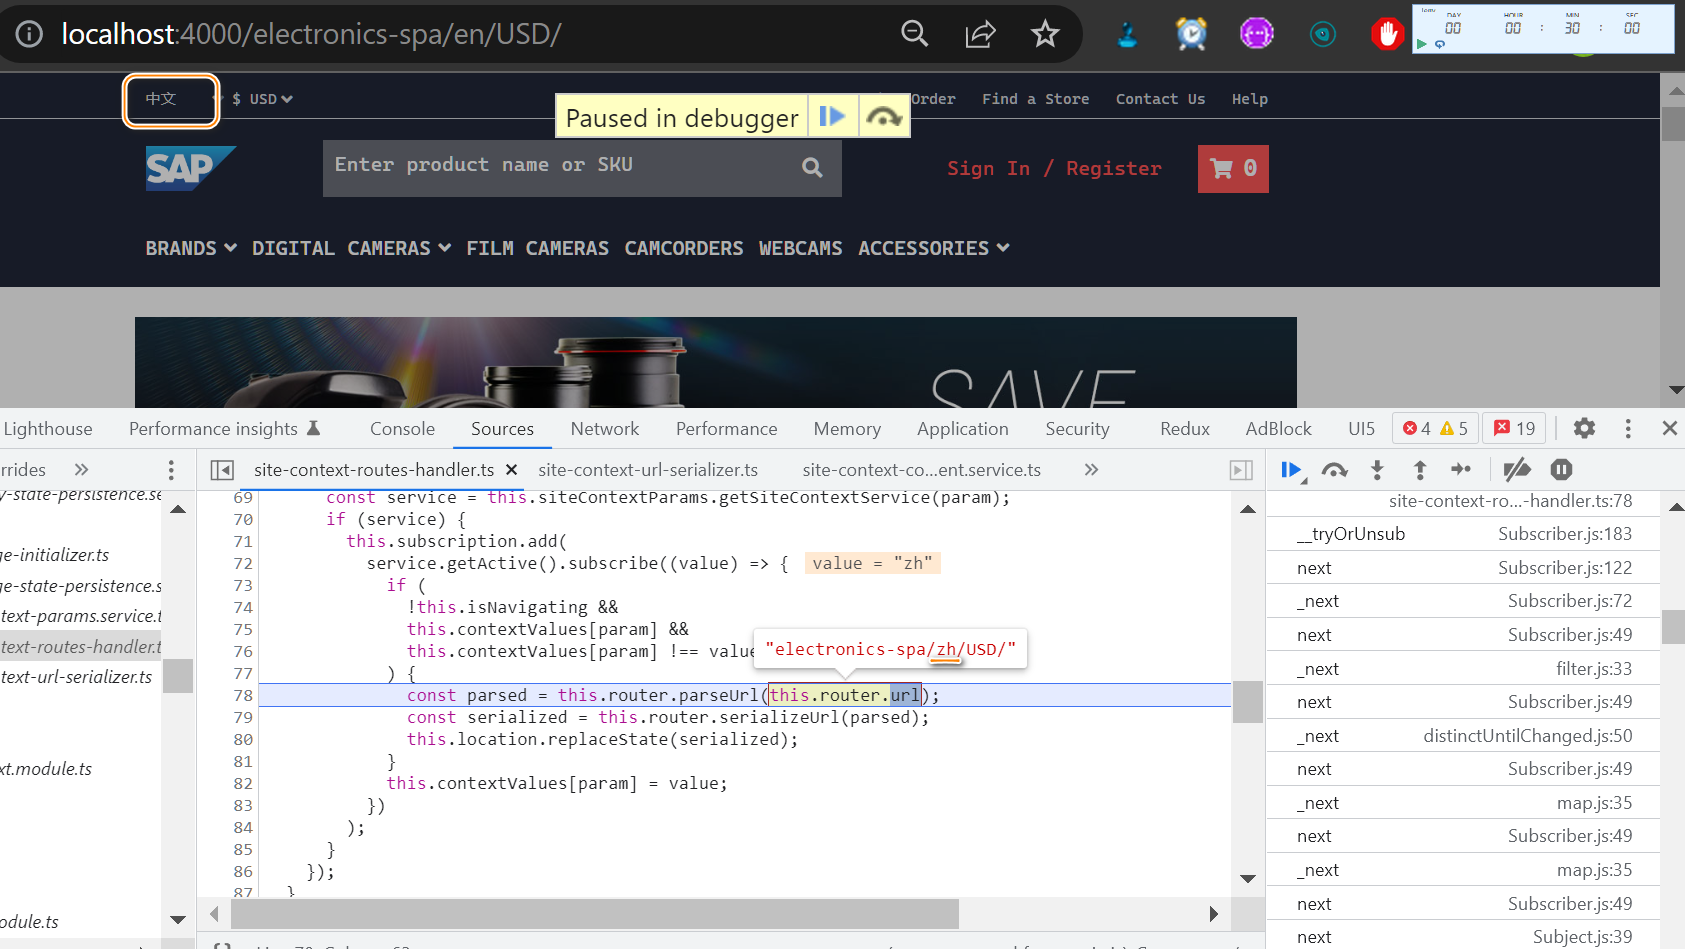
Task: Step out of current function in DevTools
Action: pos(1419,470)
